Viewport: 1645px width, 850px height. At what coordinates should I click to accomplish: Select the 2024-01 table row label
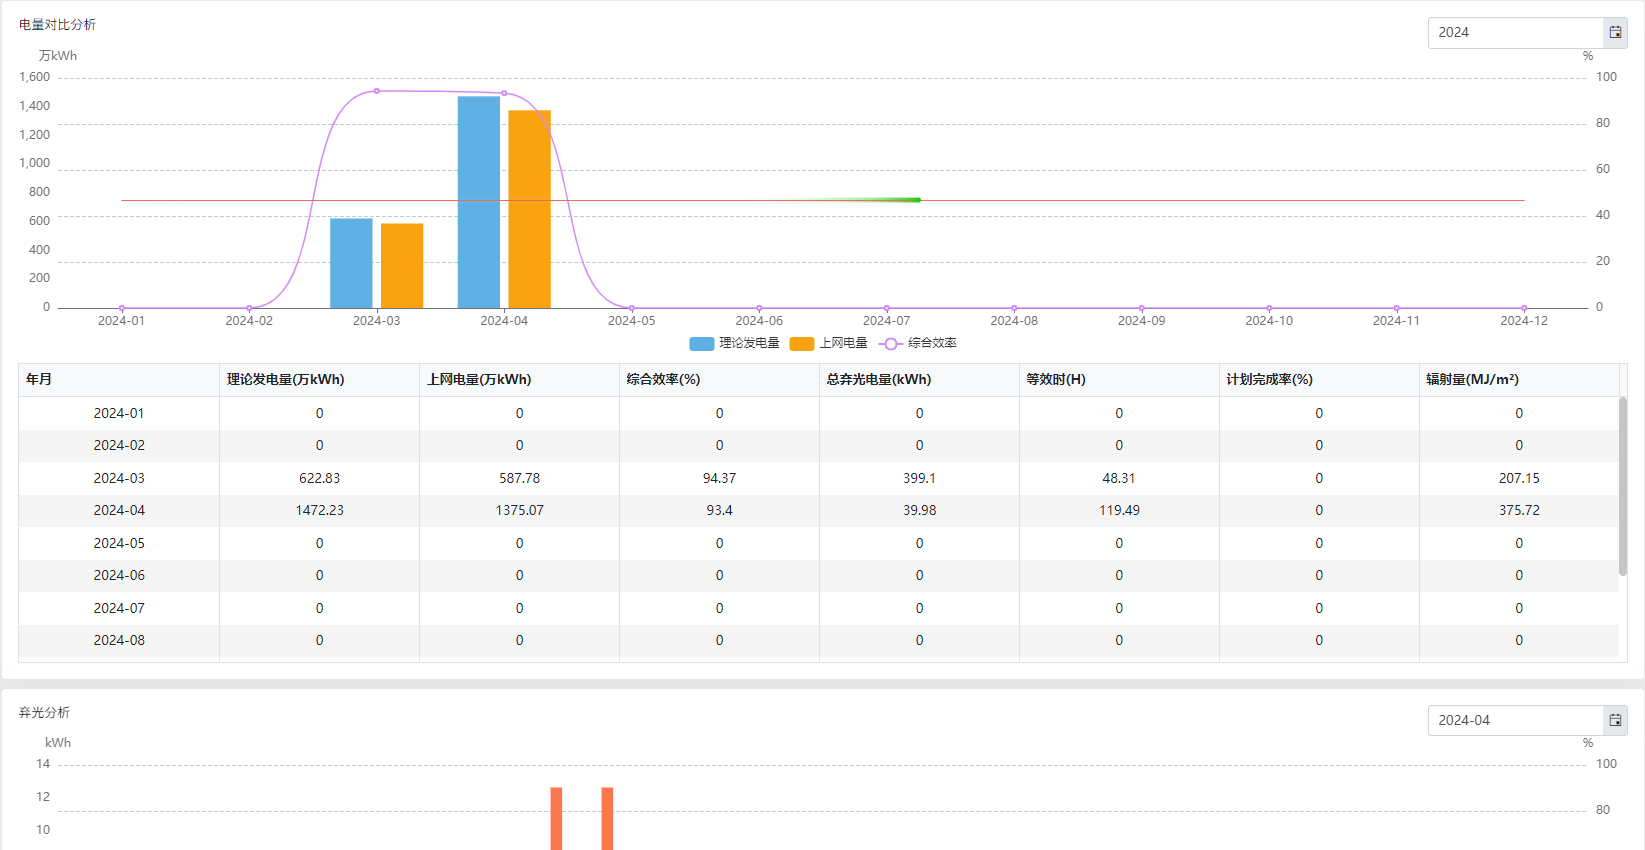119,413
